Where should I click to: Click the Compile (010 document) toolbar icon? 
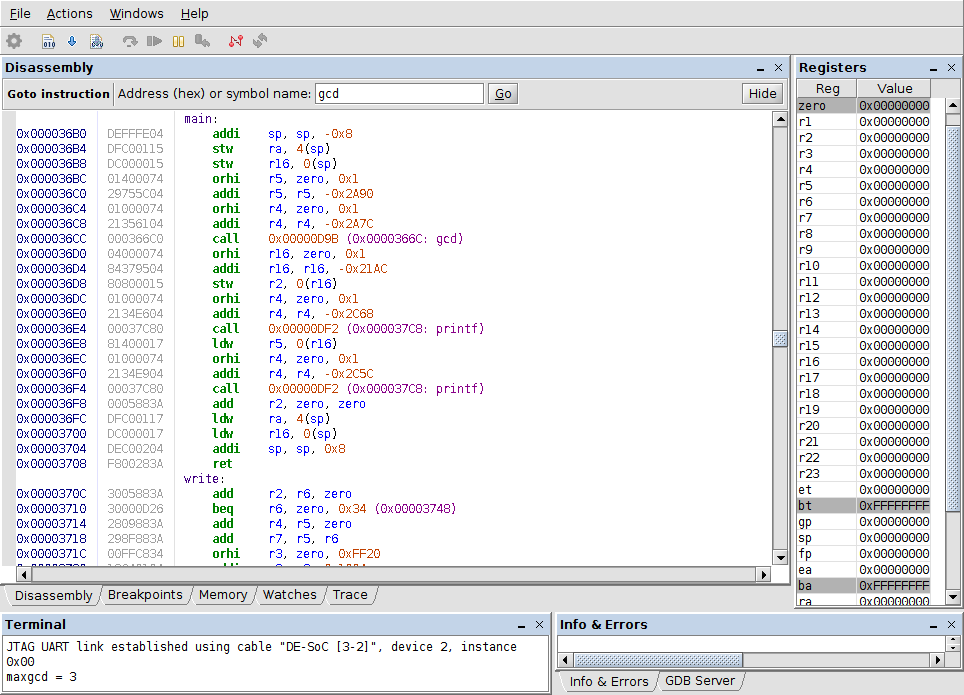pyautogui.click(x=49, y=41)
